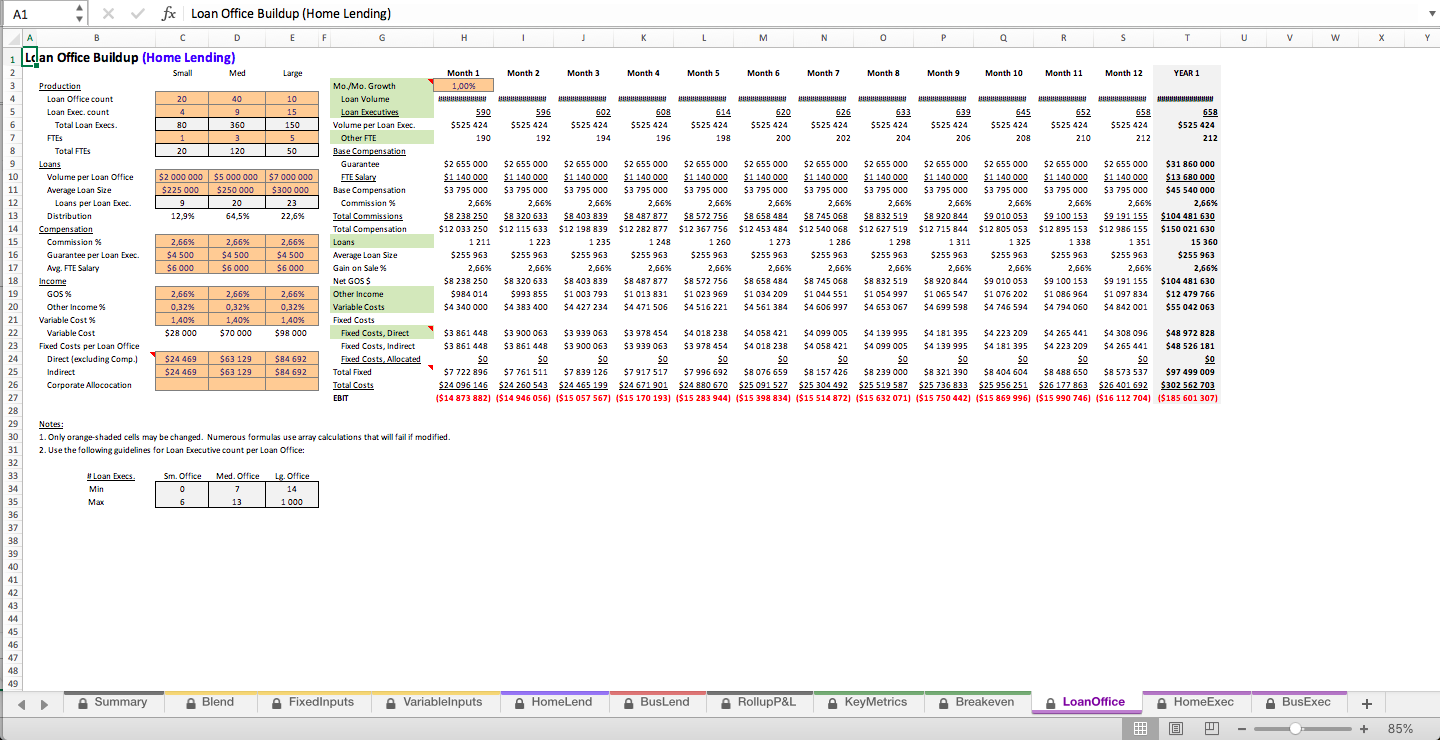Click the Guarantee label under Base Compensation

pyautogui.click(x=360, y=164)
